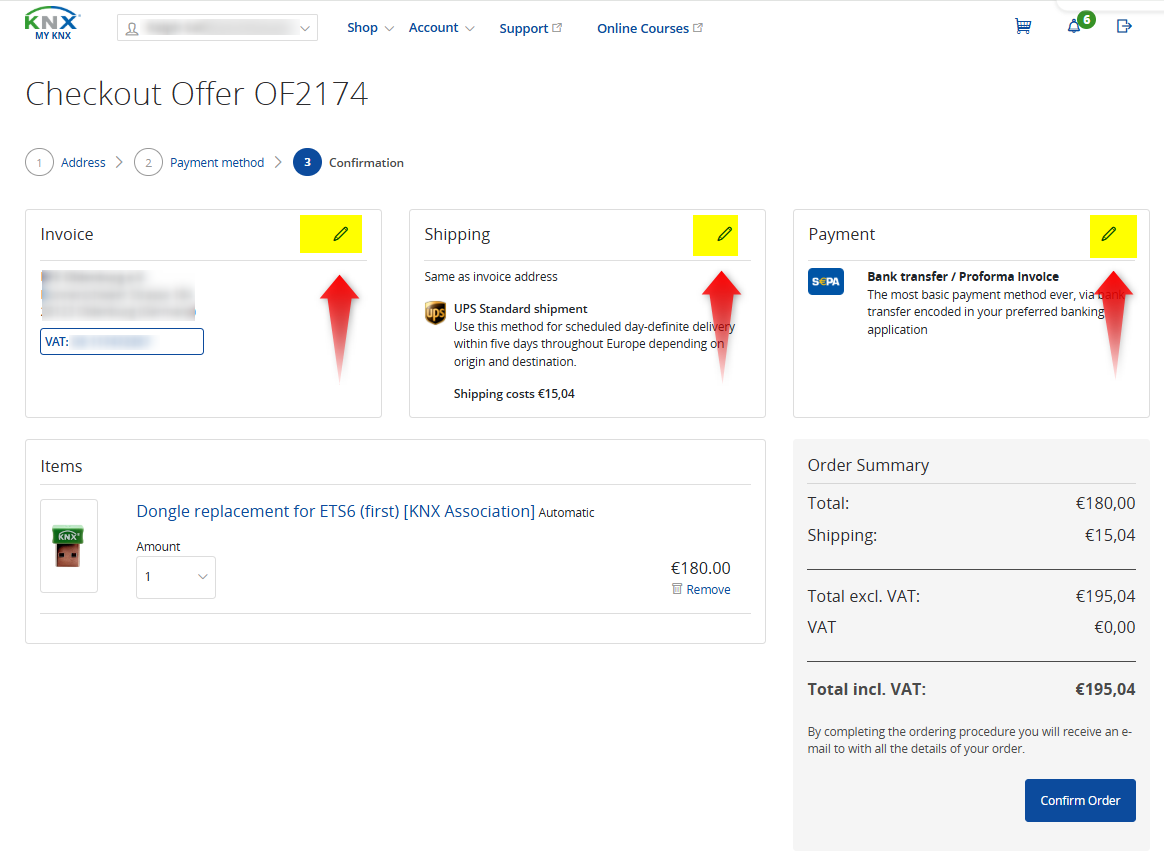Click the dongle product thumbnail
Image resolution: width=1164 pixels, height=865 pixels.
click(68, 546)
